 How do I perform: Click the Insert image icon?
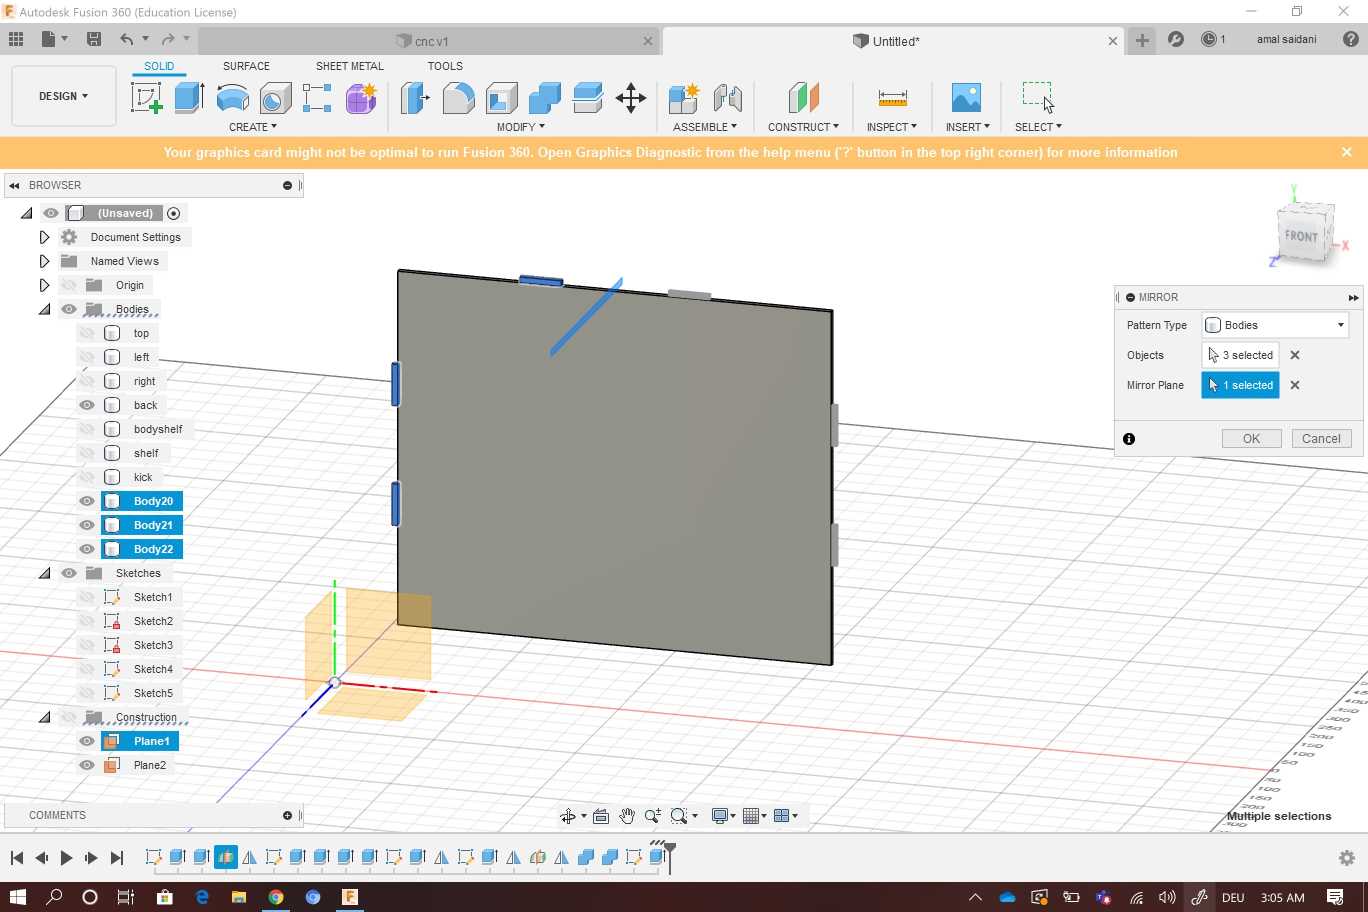click(x=966, y=98)
